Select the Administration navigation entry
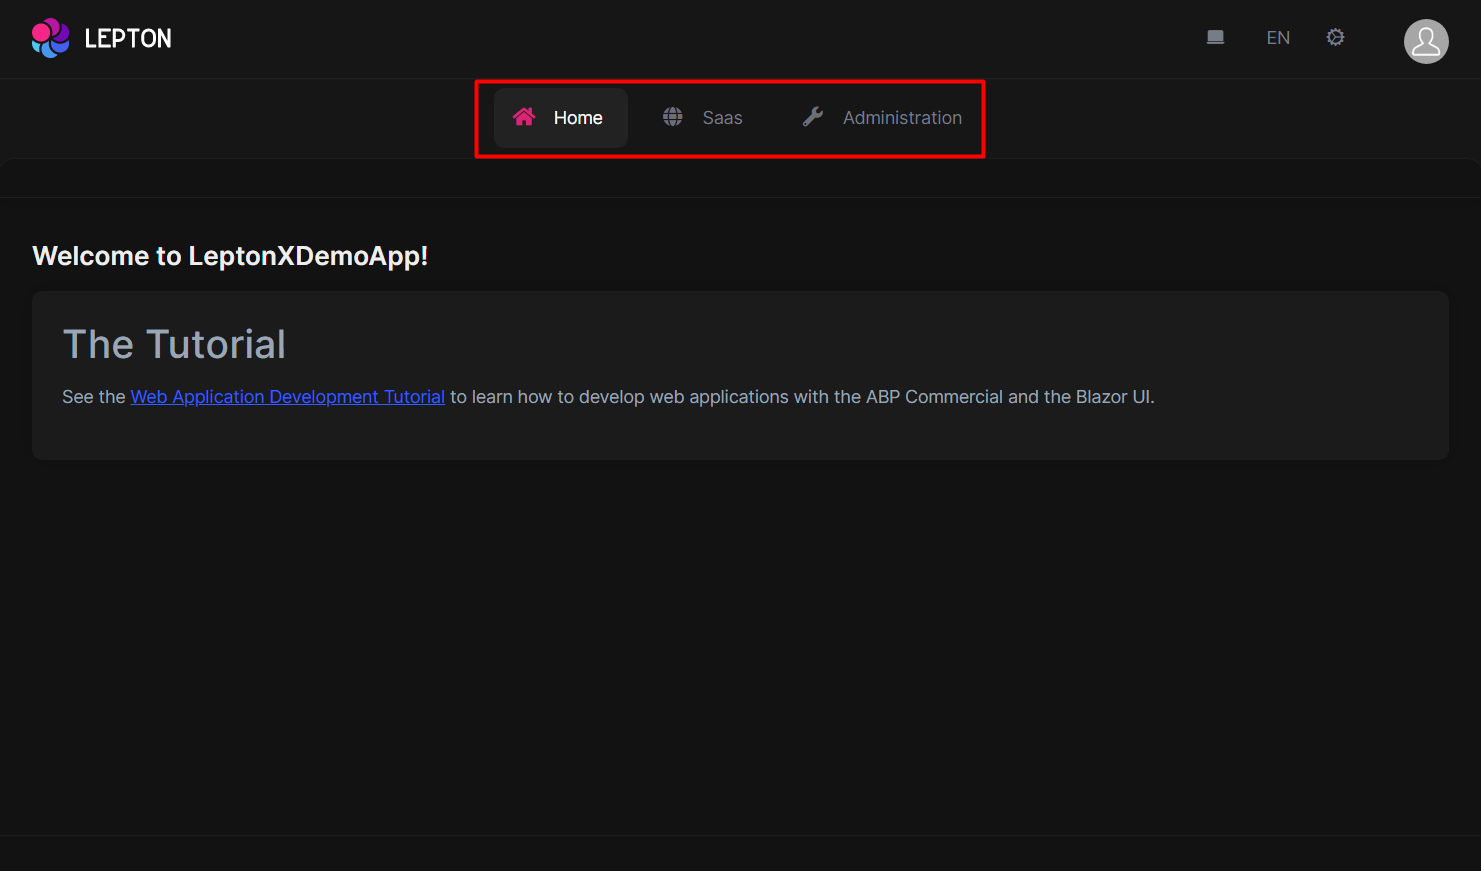Screen dimensions: 1481x871 (901, 117)
